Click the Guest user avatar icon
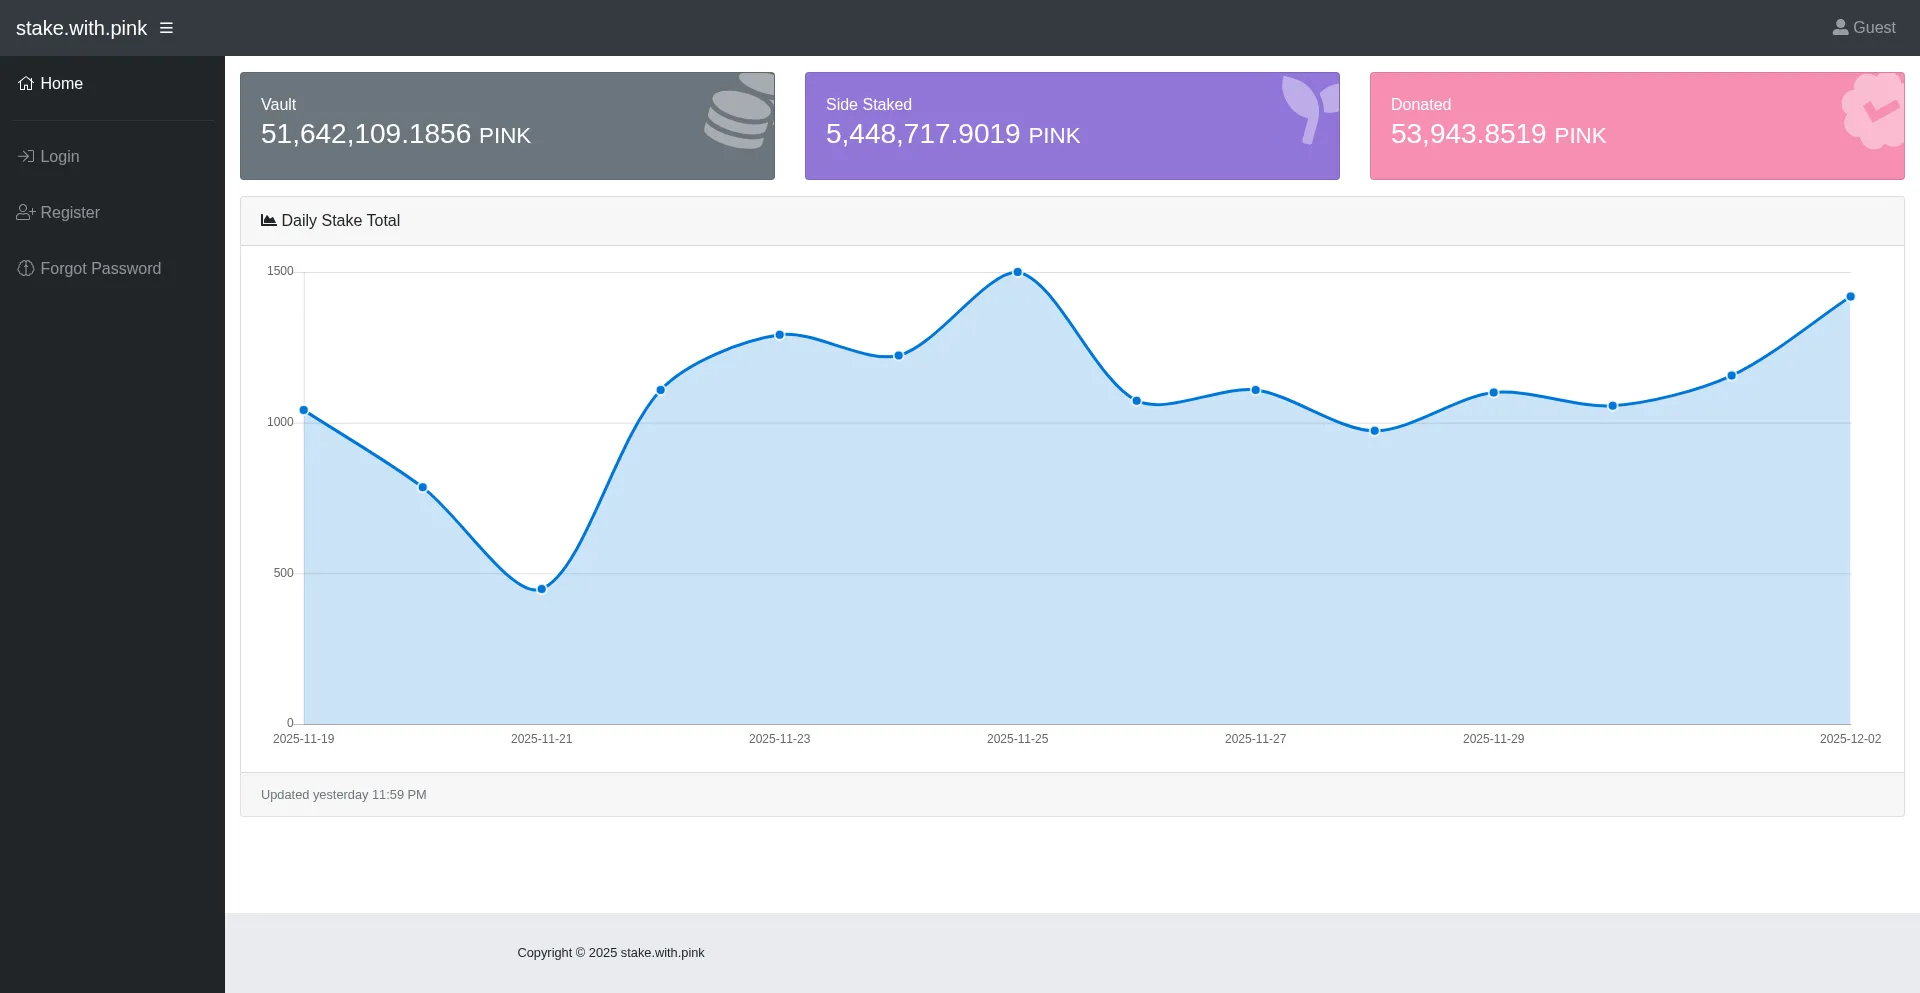1920x993 pixels. 1840,28
